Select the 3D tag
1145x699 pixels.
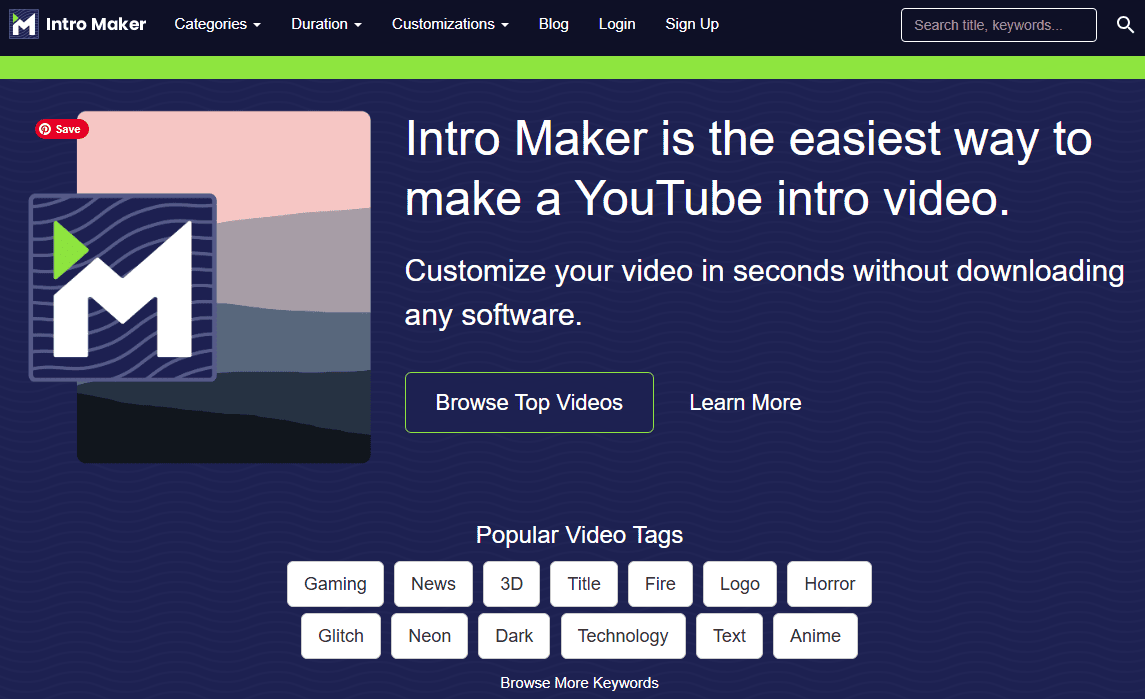coord(511,584)
